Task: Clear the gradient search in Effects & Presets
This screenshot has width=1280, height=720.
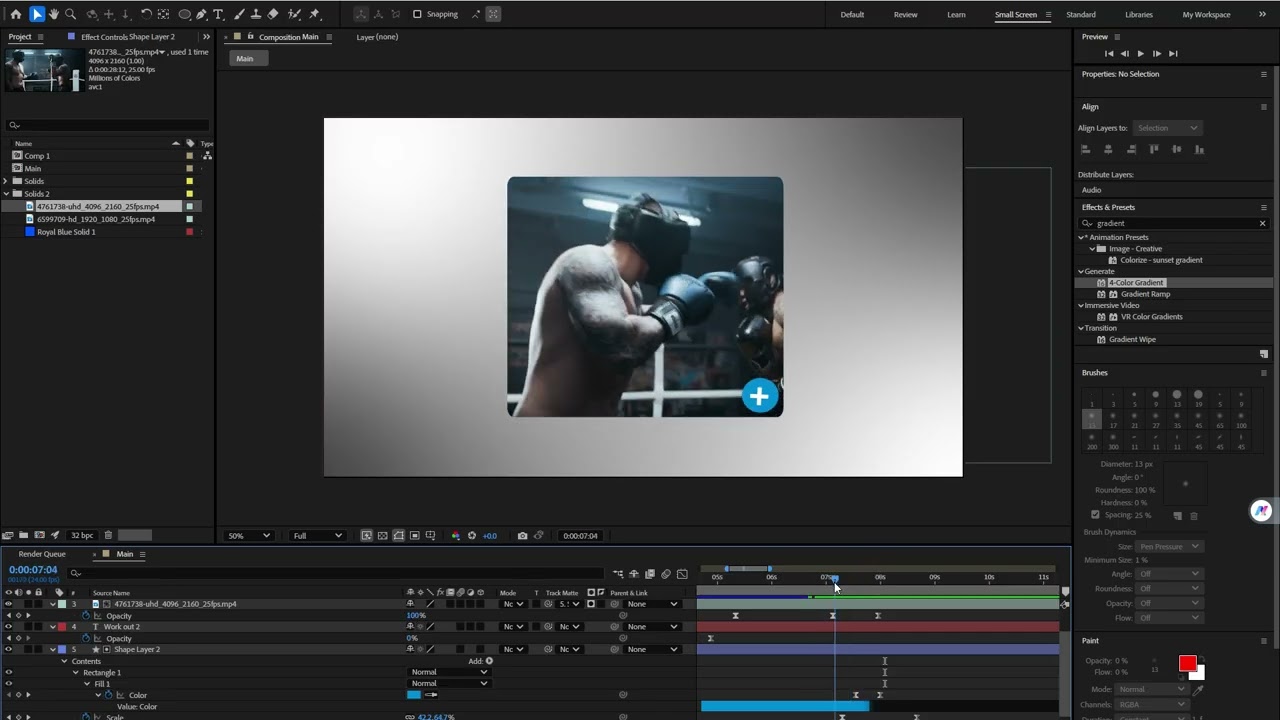Action: point(1262,223)
